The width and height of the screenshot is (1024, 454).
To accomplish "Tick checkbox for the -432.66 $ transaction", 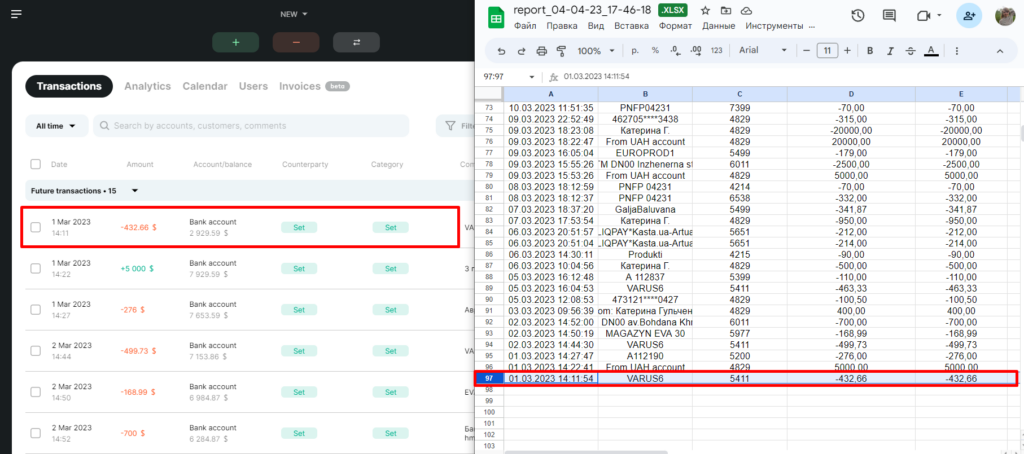I will (x=35, y=227).
